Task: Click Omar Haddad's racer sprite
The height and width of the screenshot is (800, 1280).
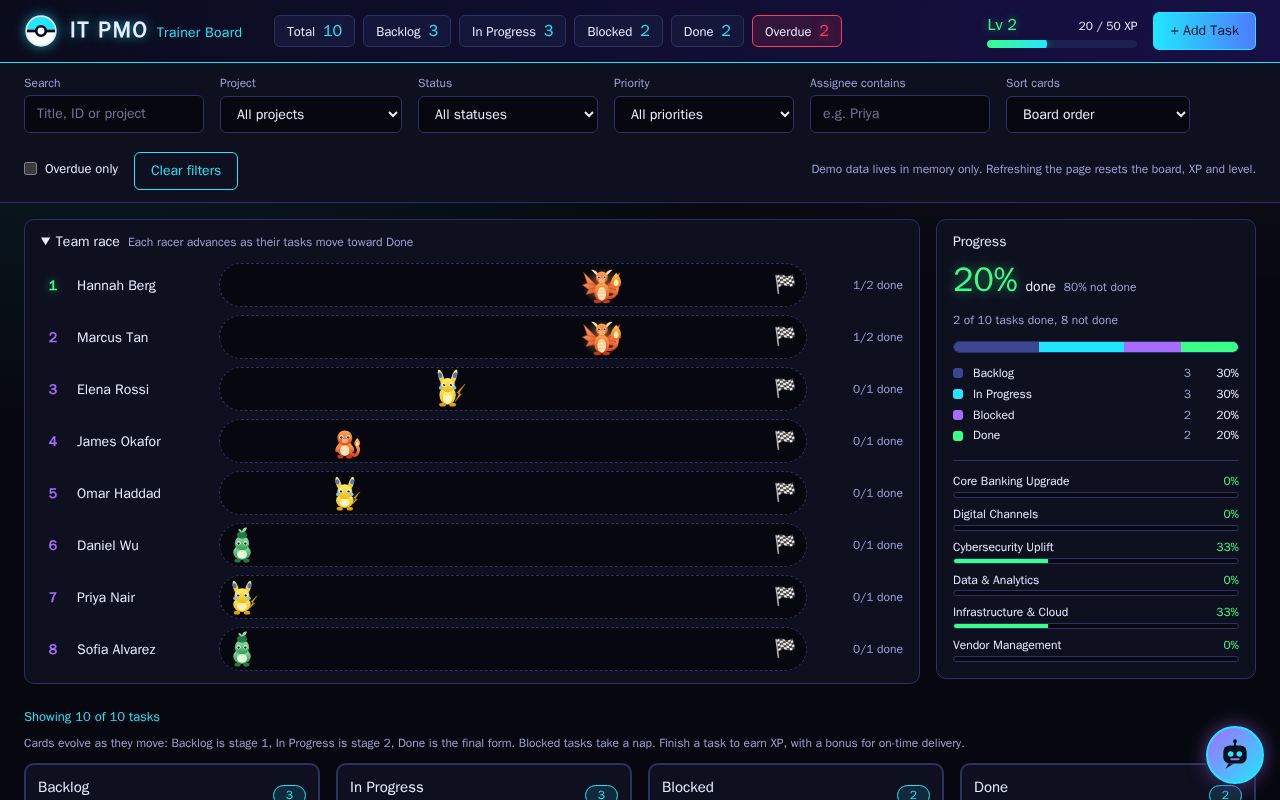Action: (346, 493)
